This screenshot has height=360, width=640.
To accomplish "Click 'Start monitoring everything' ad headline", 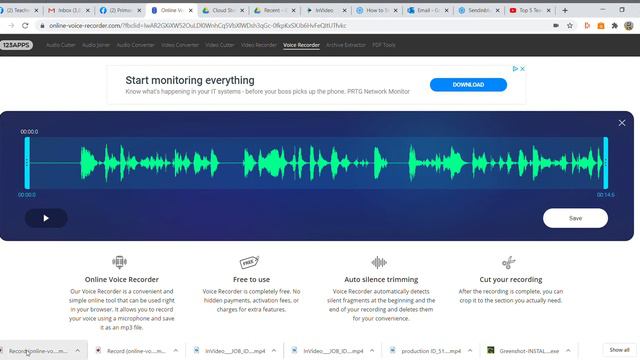I will 190,80.
